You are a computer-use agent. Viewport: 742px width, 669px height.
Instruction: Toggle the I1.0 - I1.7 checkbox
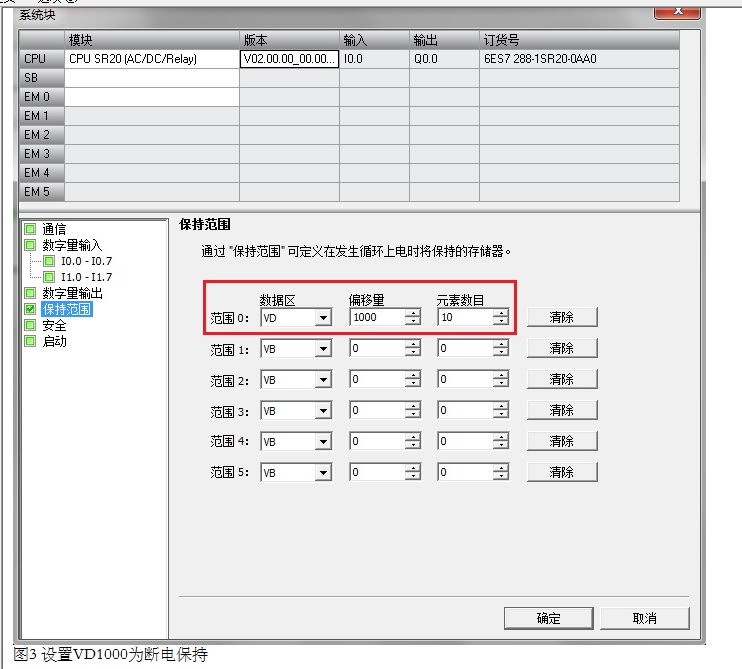tap(49, 277)
